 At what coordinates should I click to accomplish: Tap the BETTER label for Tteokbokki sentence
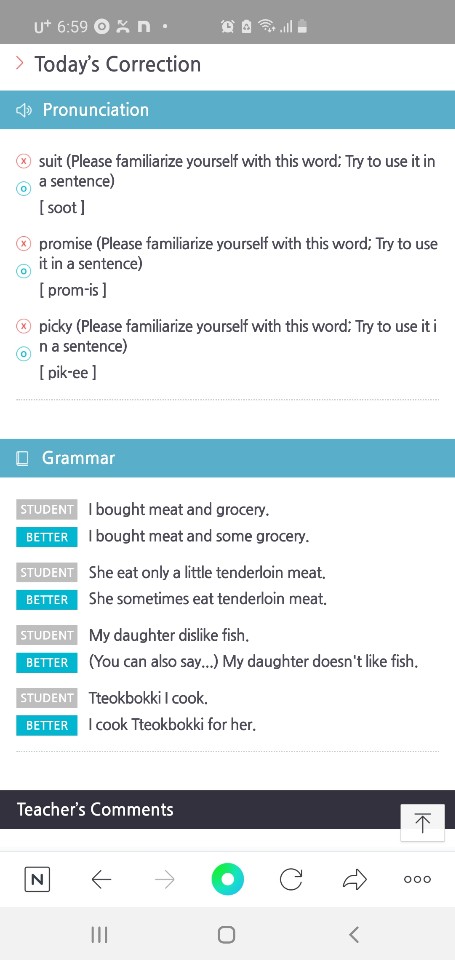pos(47,726)
